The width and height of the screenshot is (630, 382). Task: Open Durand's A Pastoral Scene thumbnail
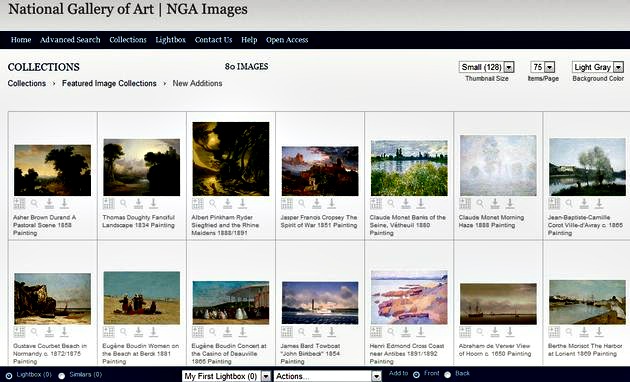click(x=52, y=170)
